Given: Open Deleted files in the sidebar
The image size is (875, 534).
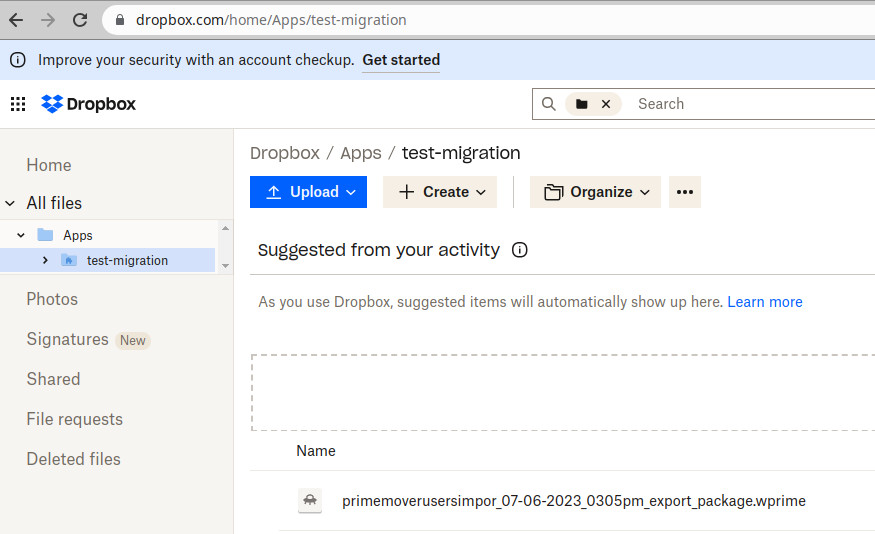Looking at the screenshot, I should pos(74,459).
